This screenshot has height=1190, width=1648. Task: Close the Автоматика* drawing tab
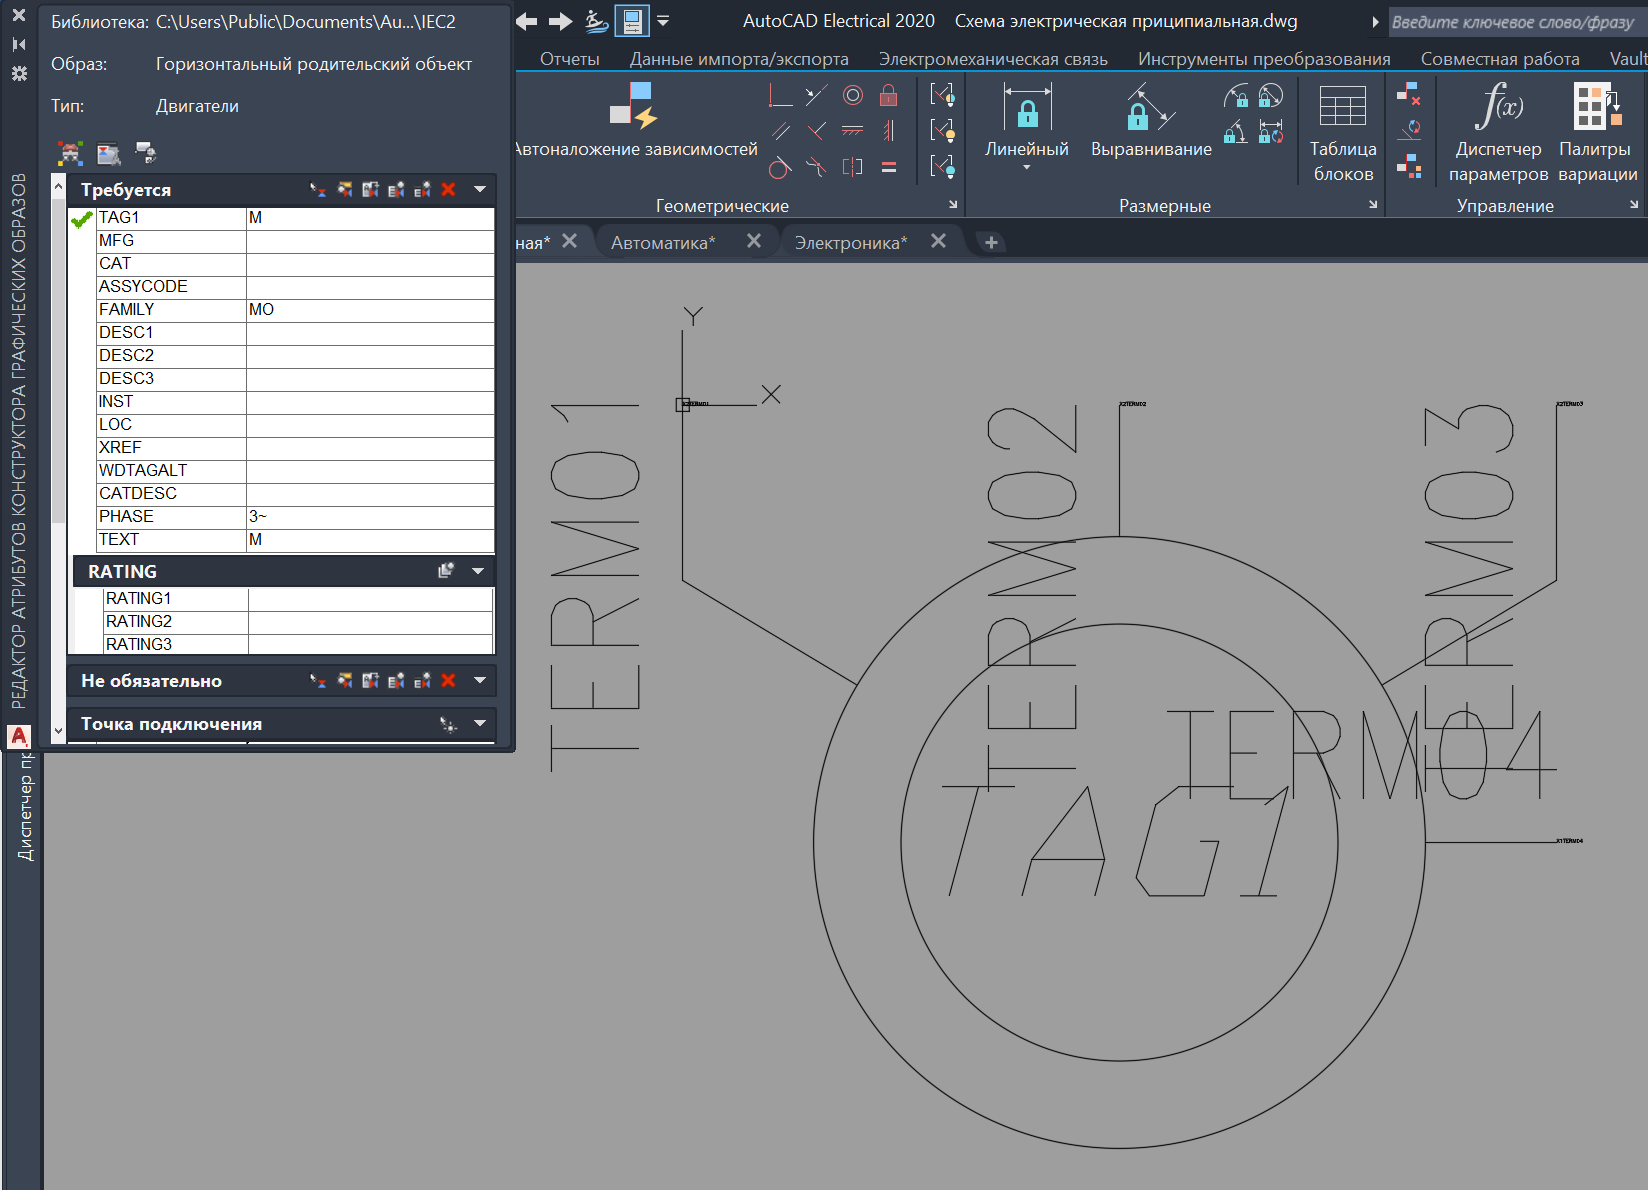click(x=754, y=241)
